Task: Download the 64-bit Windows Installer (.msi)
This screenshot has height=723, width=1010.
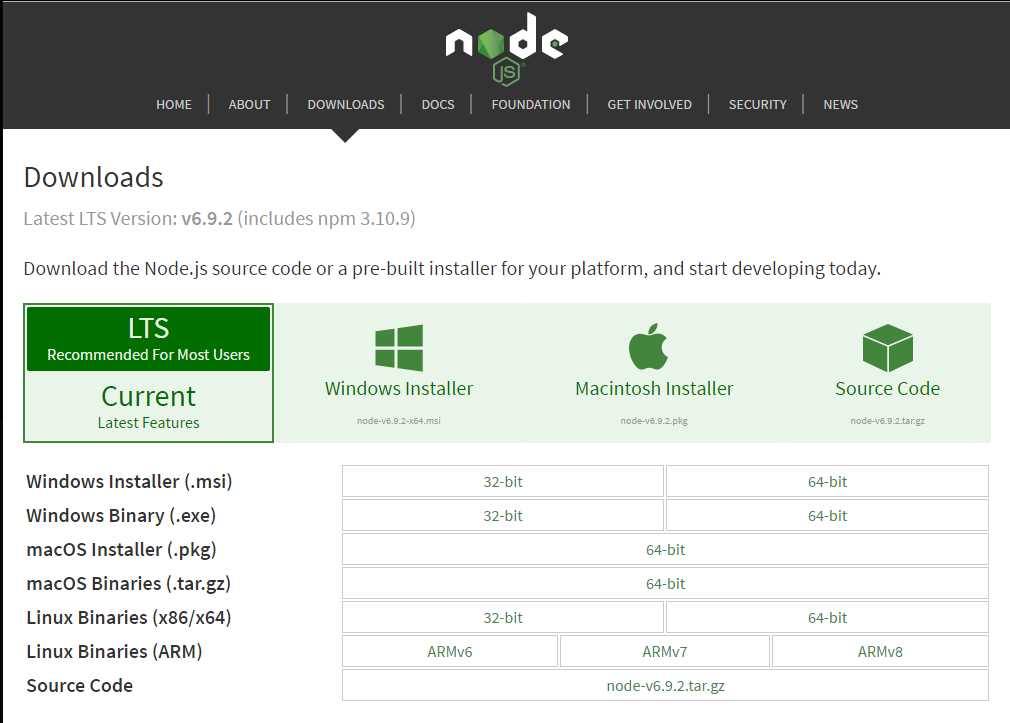Action: (x=827, y=481)
